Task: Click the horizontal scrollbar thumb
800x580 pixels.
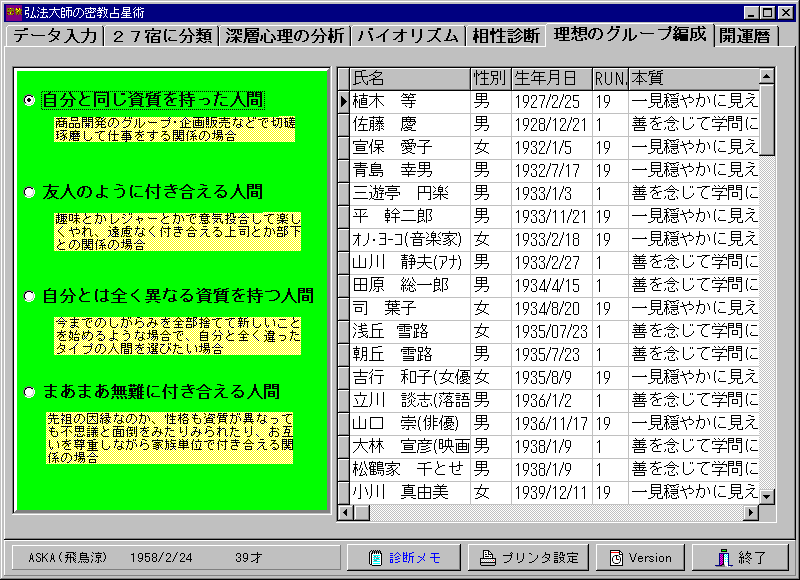Action: (362, 512)
